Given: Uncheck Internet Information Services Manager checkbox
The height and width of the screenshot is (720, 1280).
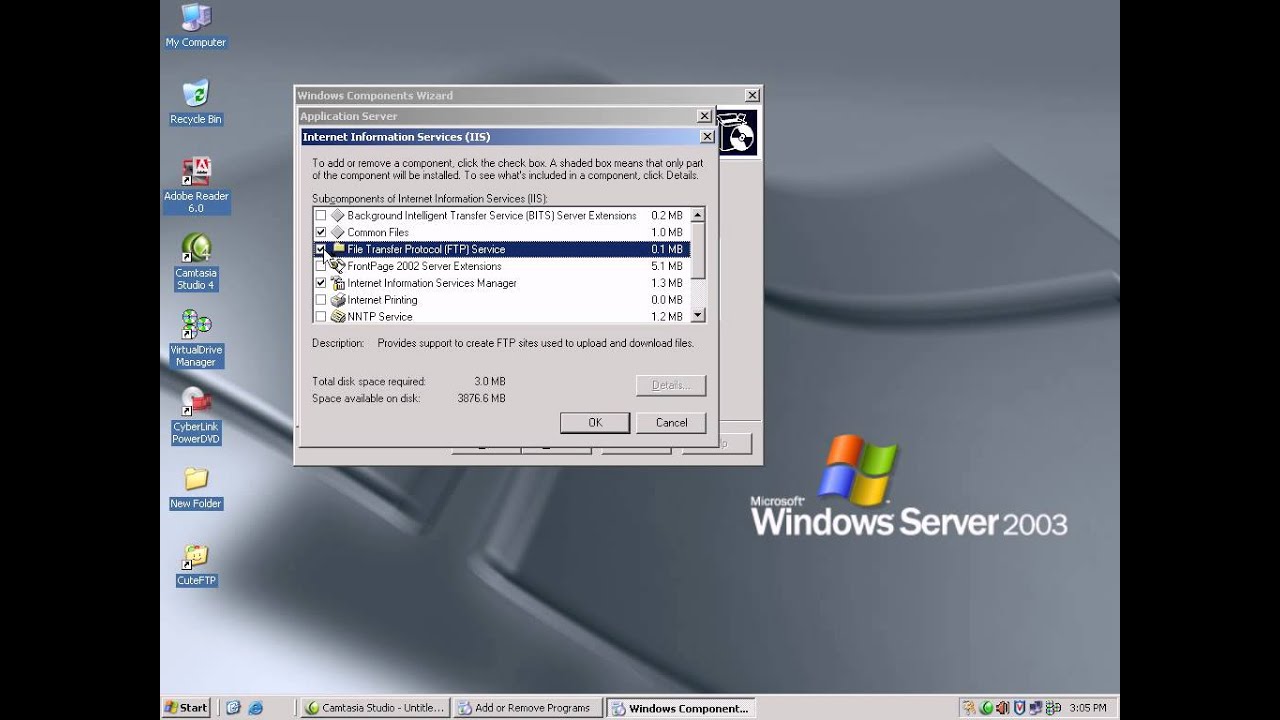Looking at the screenshot, I should tap(321, 283).
